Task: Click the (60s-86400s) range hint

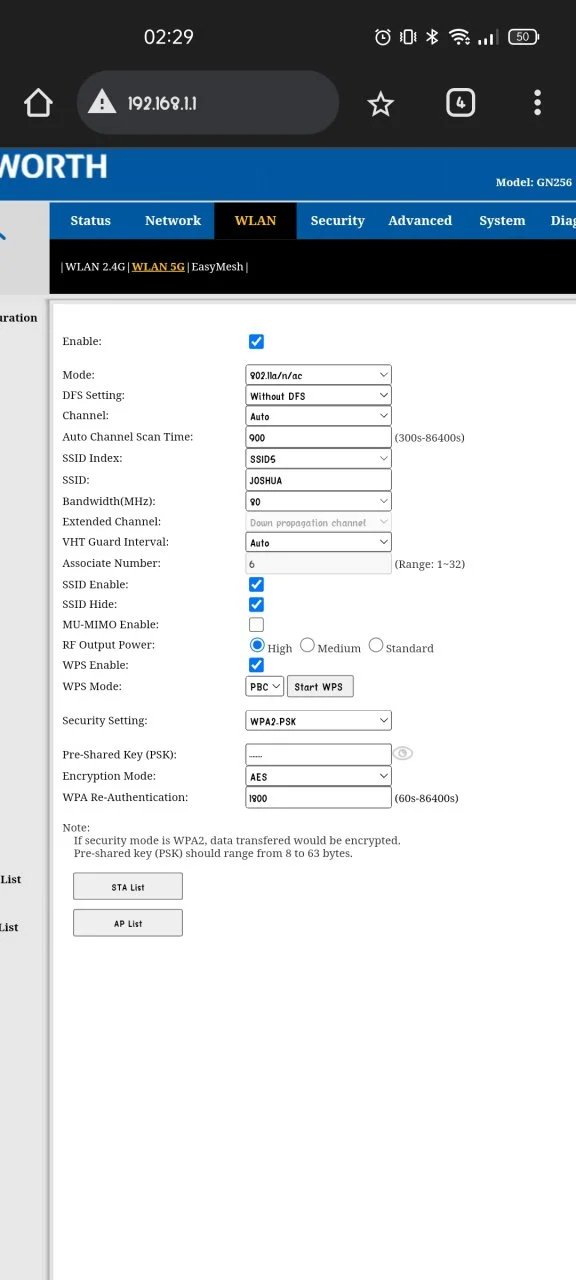Action: point(426,798)
